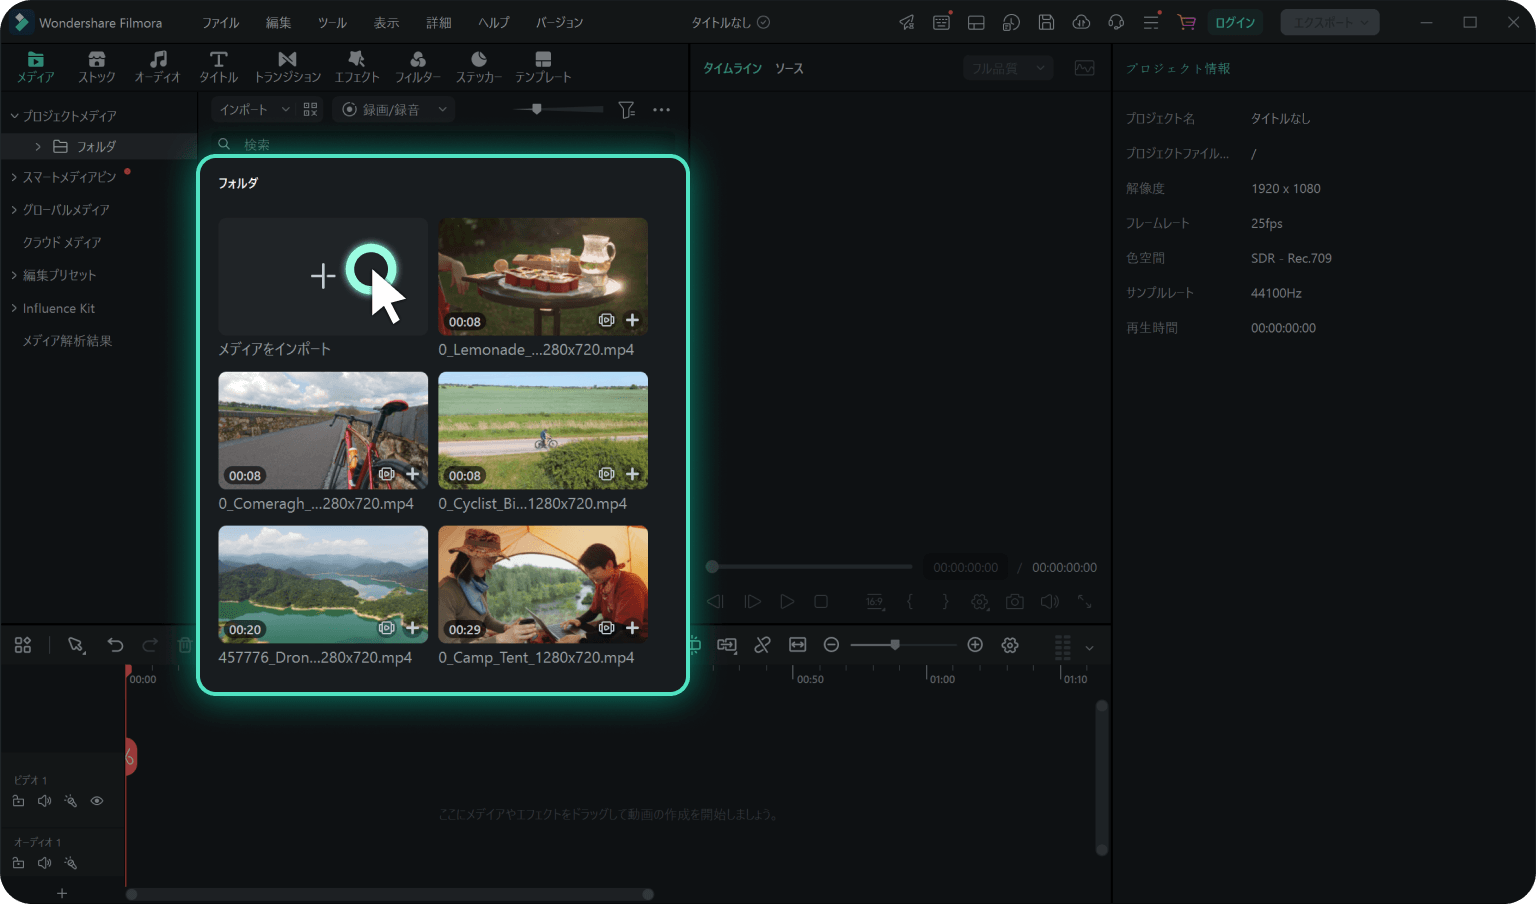This screenshot has width=1536, height=904.
Task: Open the ツール menu
Action: pyautogui.click(x=332, y=22)
